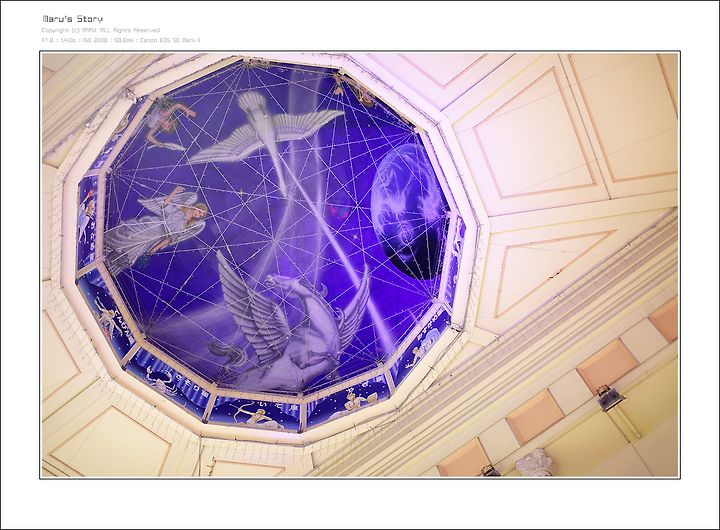Click the "Maru's Story" title text
The height and width of the screenshot is (530, 720).
(x=73, y=19)
